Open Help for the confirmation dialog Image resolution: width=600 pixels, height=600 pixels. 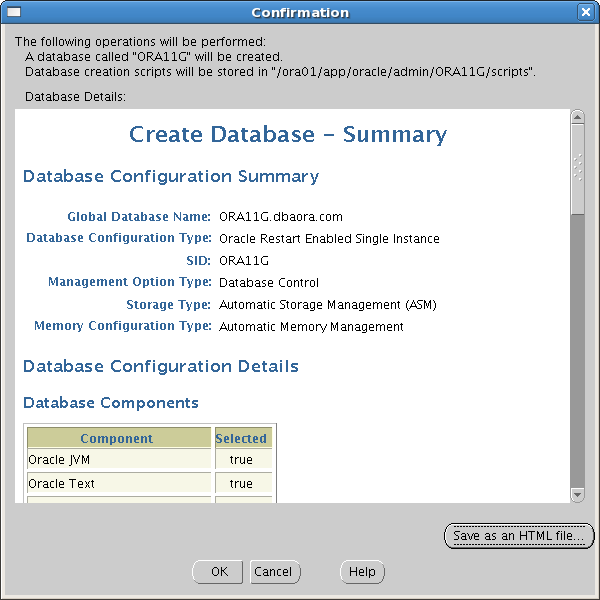point(362,572)
